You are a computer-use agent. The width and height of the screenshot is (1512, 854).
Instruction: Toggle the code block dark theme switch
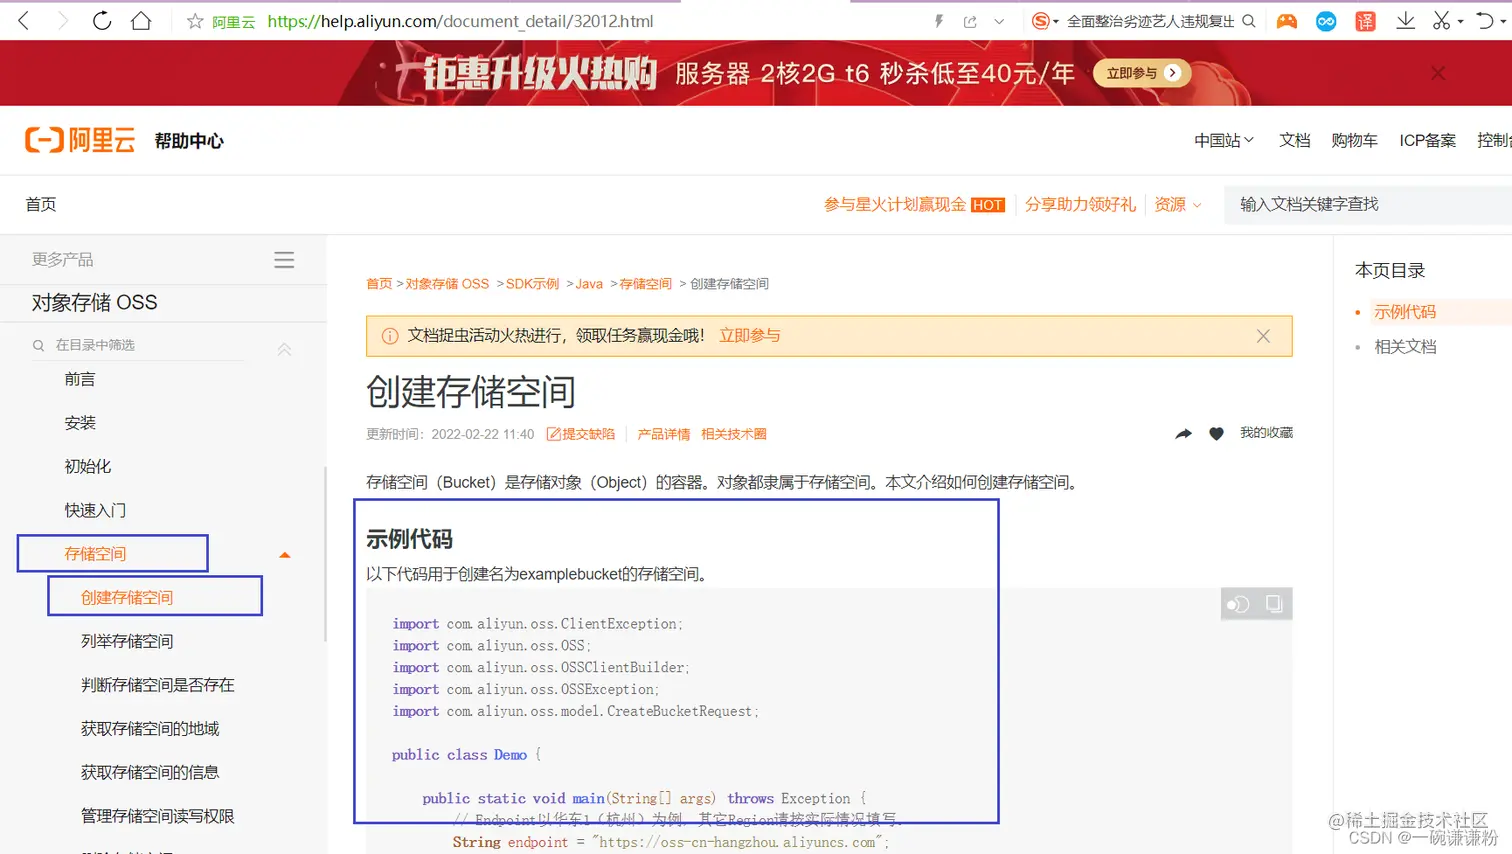[x=1238, y=604]
